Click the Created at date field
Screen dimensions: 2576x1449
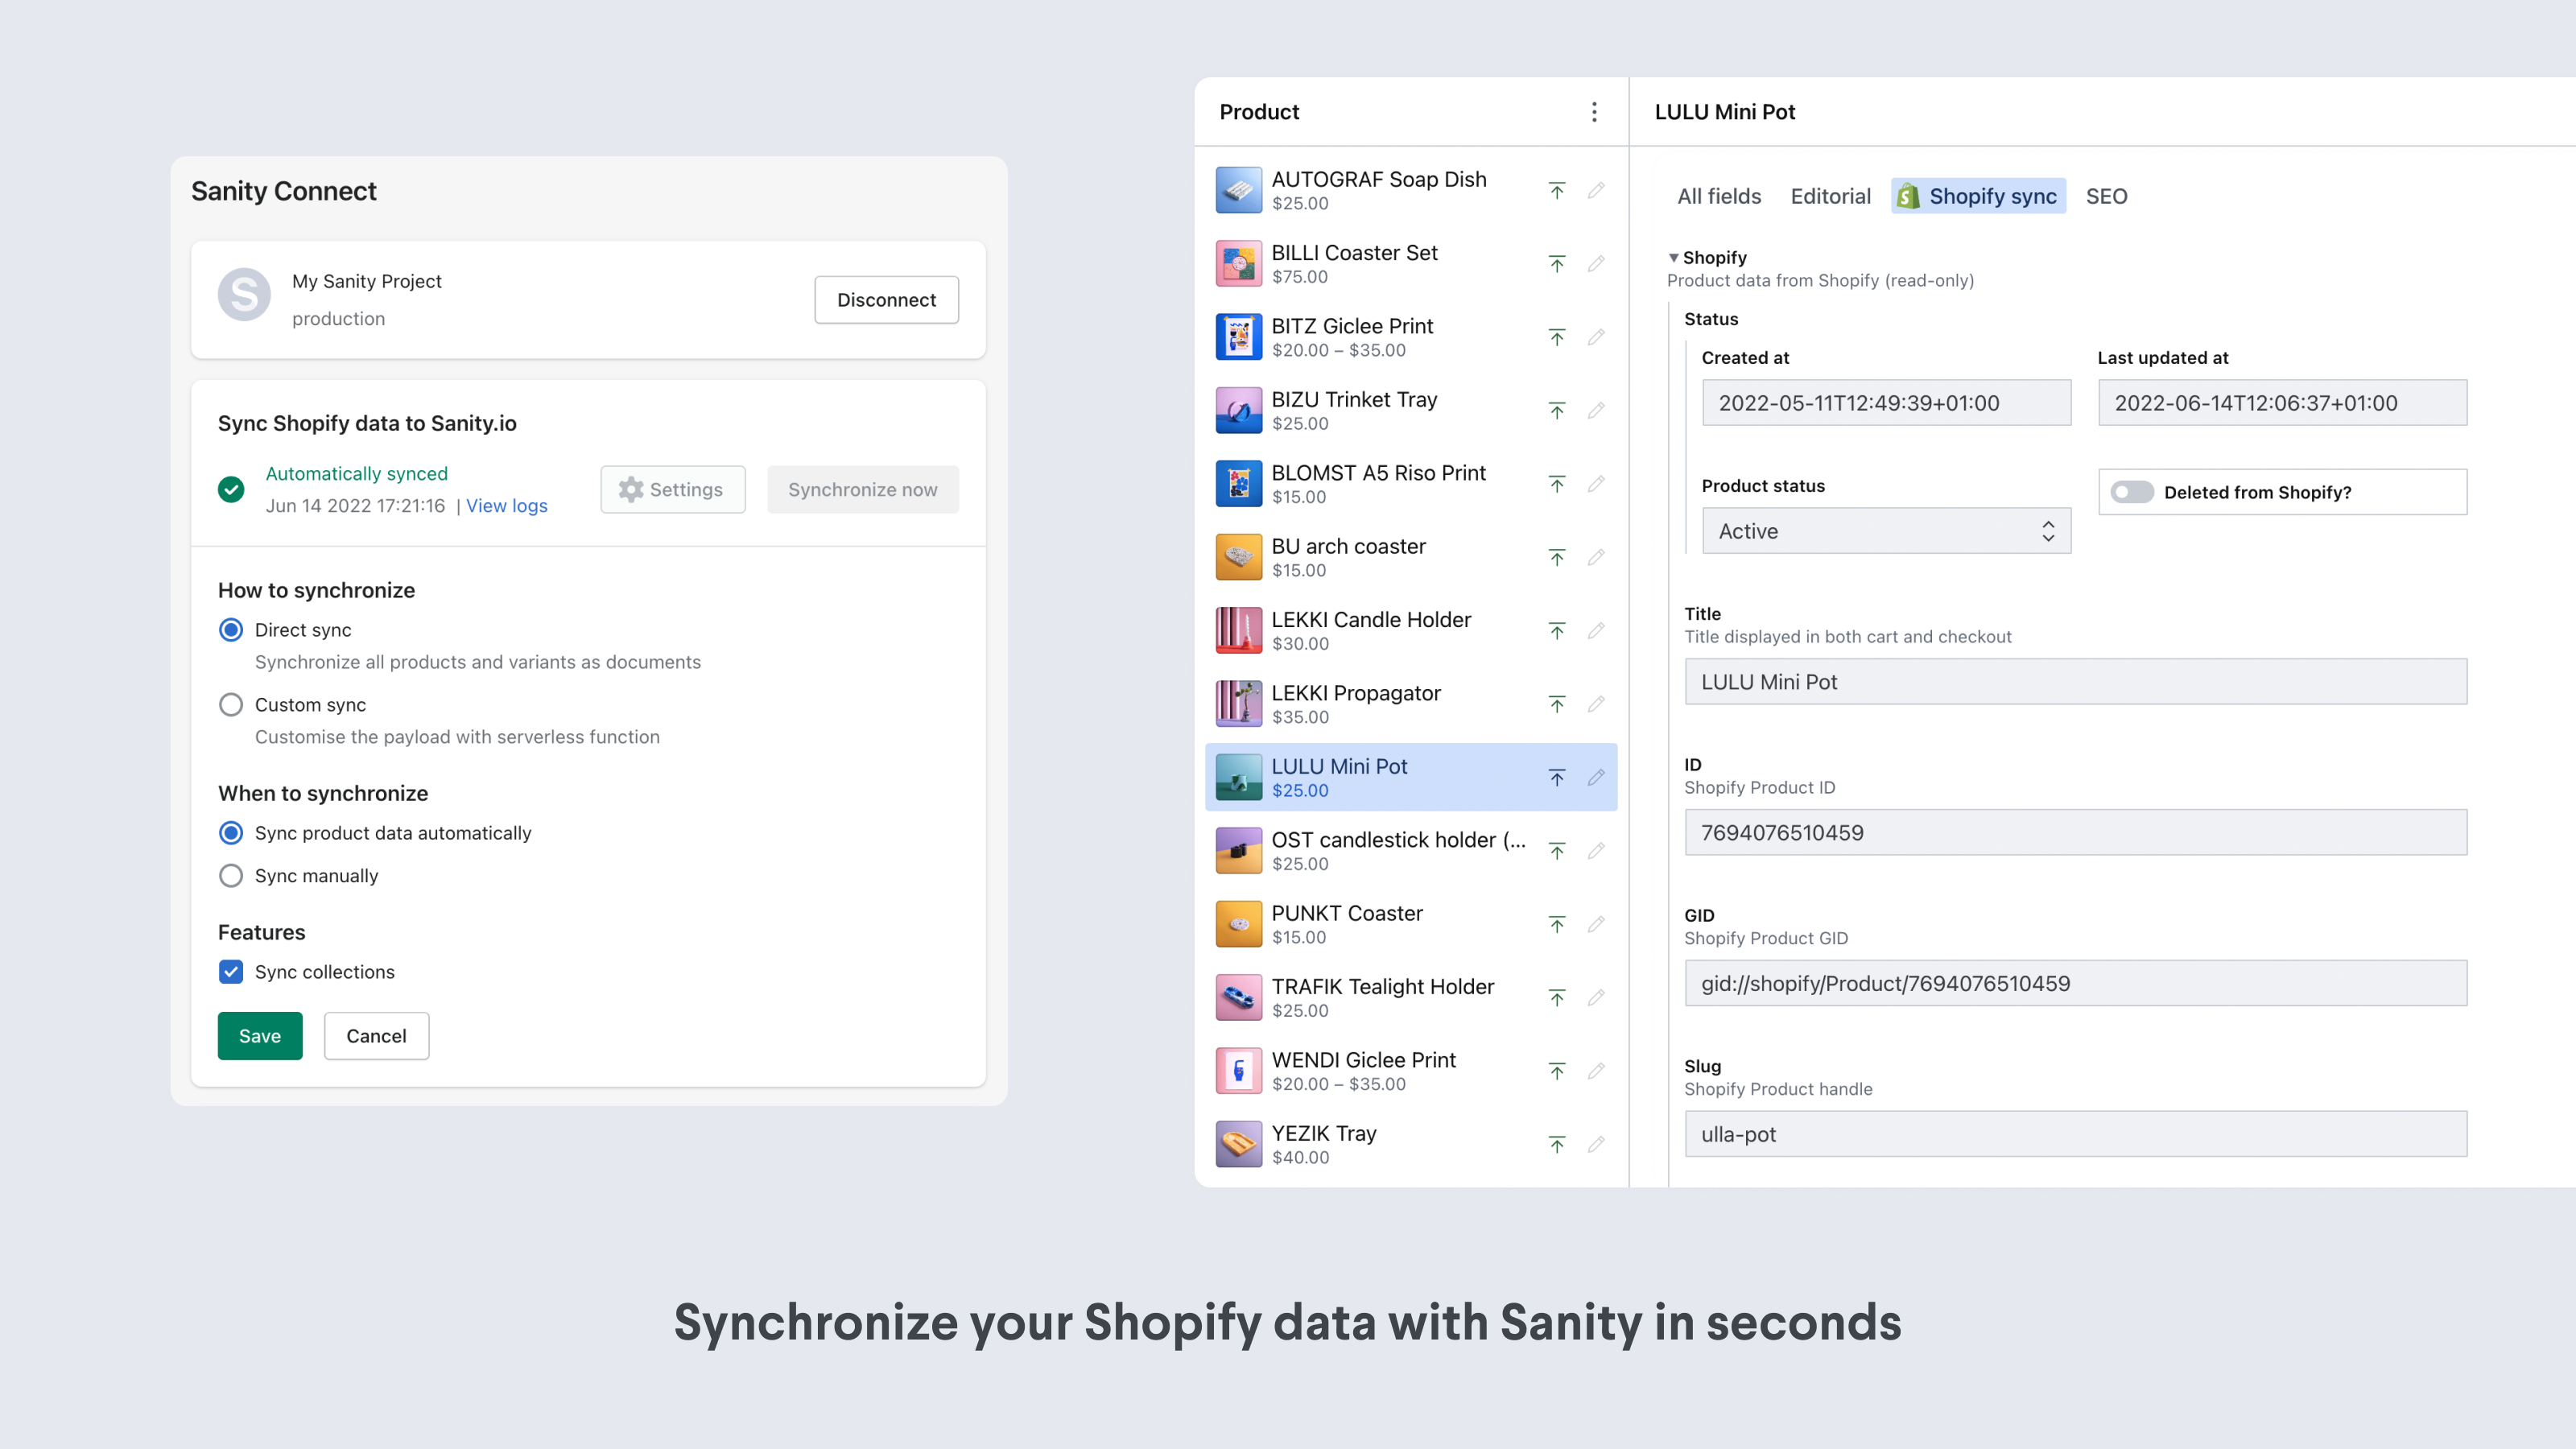(x=1886, y=403)
